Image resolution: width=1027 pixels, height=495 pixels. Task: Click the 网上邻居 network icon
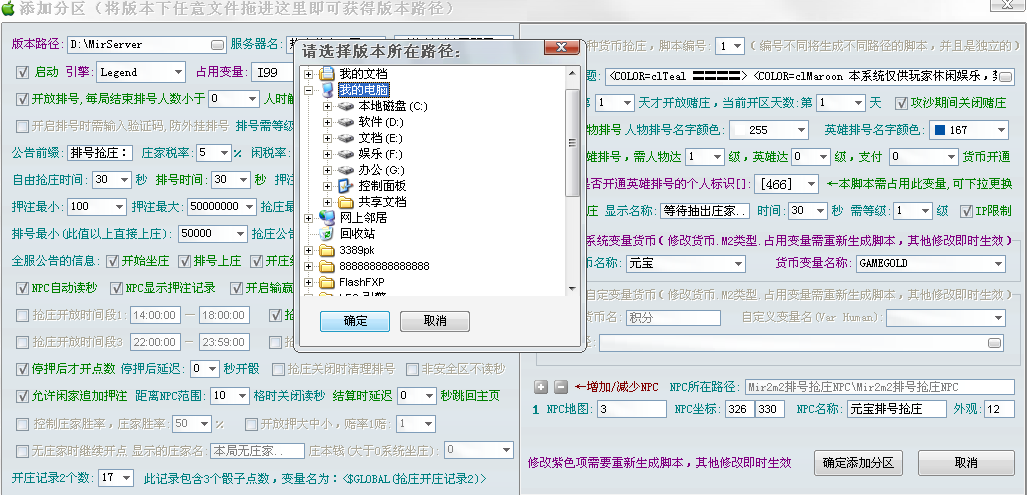[x=327, y=217]
